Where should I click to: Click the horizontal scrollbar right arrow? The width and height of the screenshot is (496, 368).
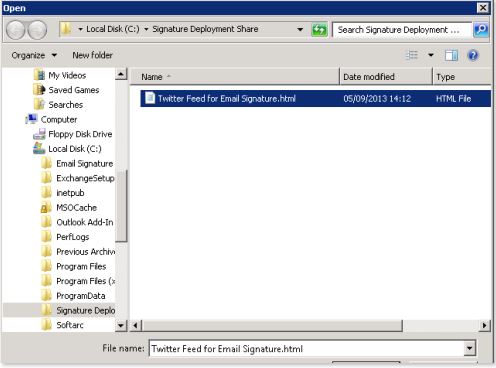[484, 325]
